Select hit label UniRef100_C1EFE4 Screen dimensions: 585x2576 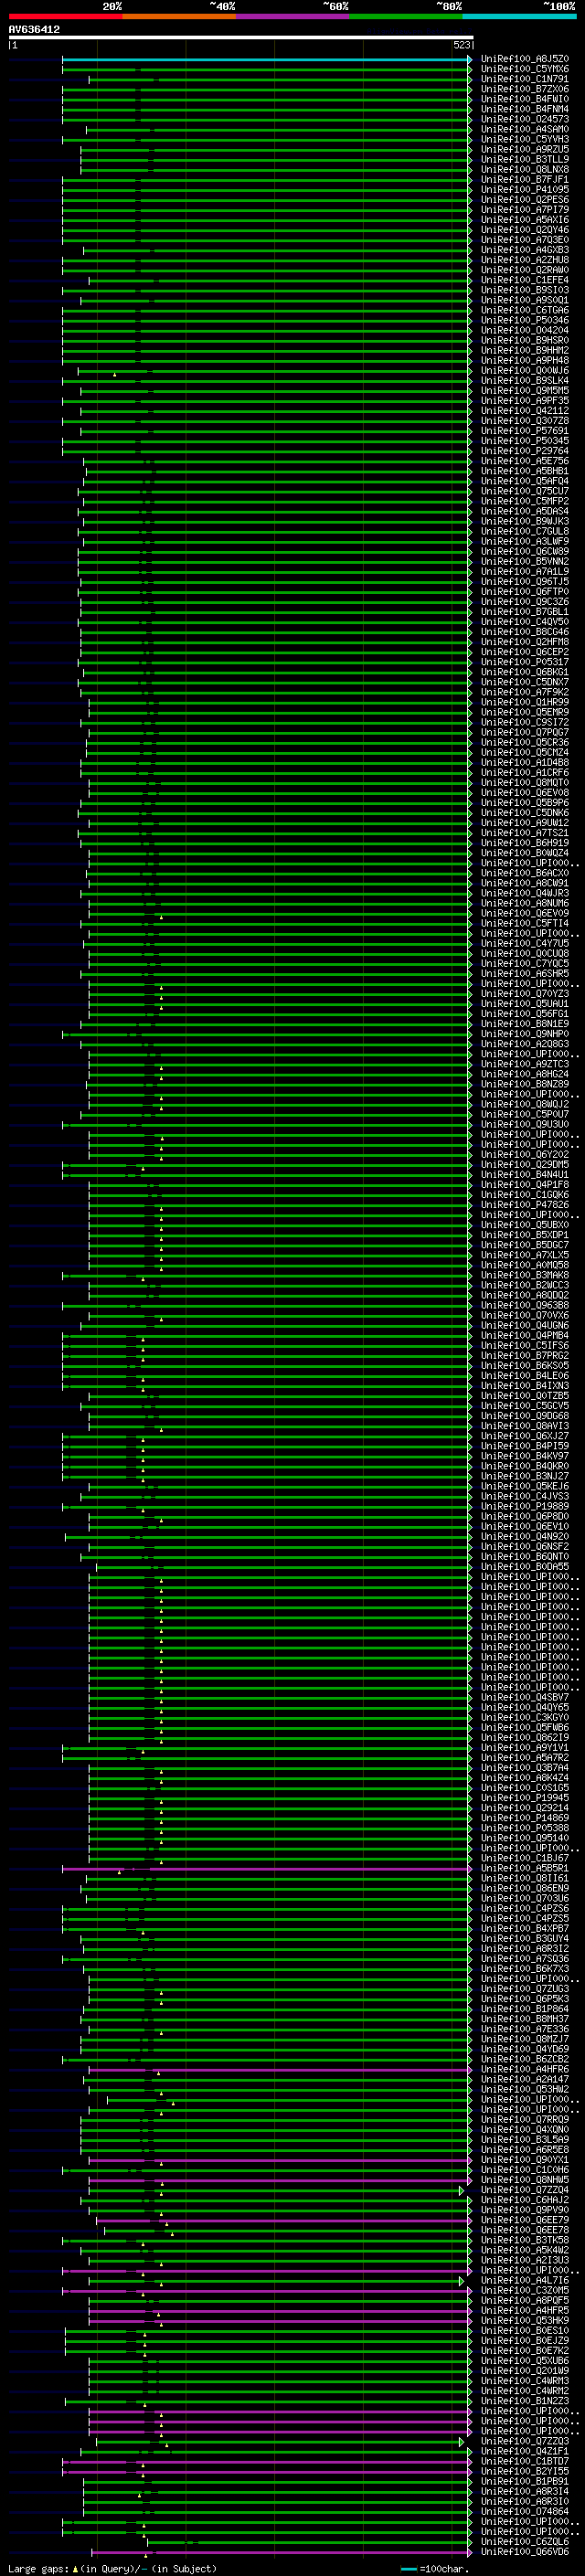click(x=525, y=280)
